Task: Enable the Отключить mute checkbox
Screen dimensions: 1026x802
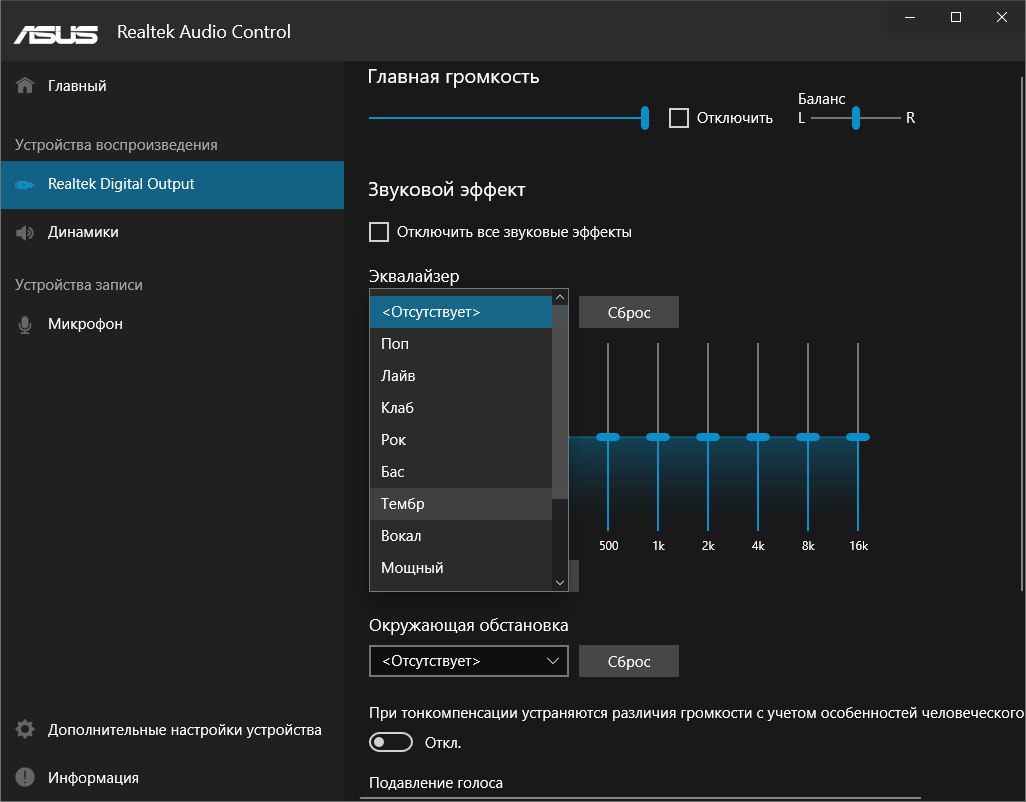Action: pos(679,117)
